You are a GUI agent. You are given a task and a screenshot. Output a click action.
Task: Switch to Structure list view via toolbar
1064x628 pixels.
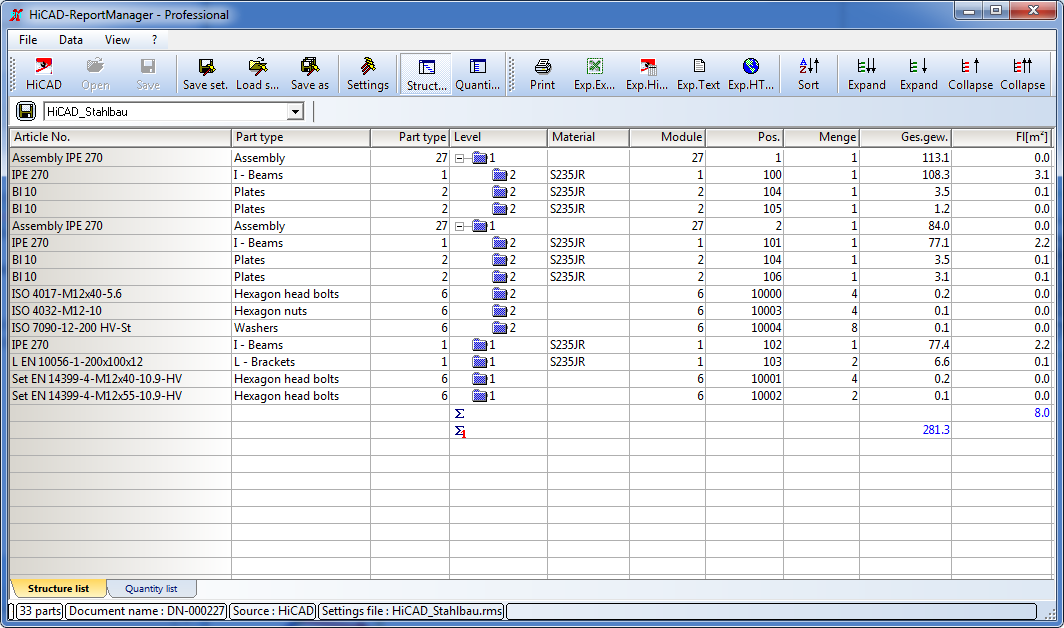pos(426,74)
